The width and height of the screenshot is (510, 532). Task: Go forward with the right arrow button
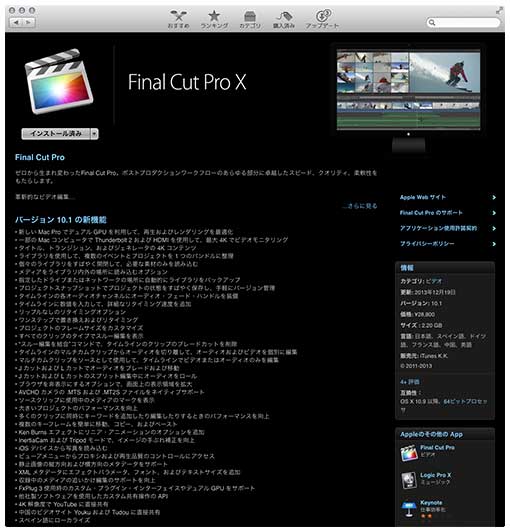coord(29,22)
